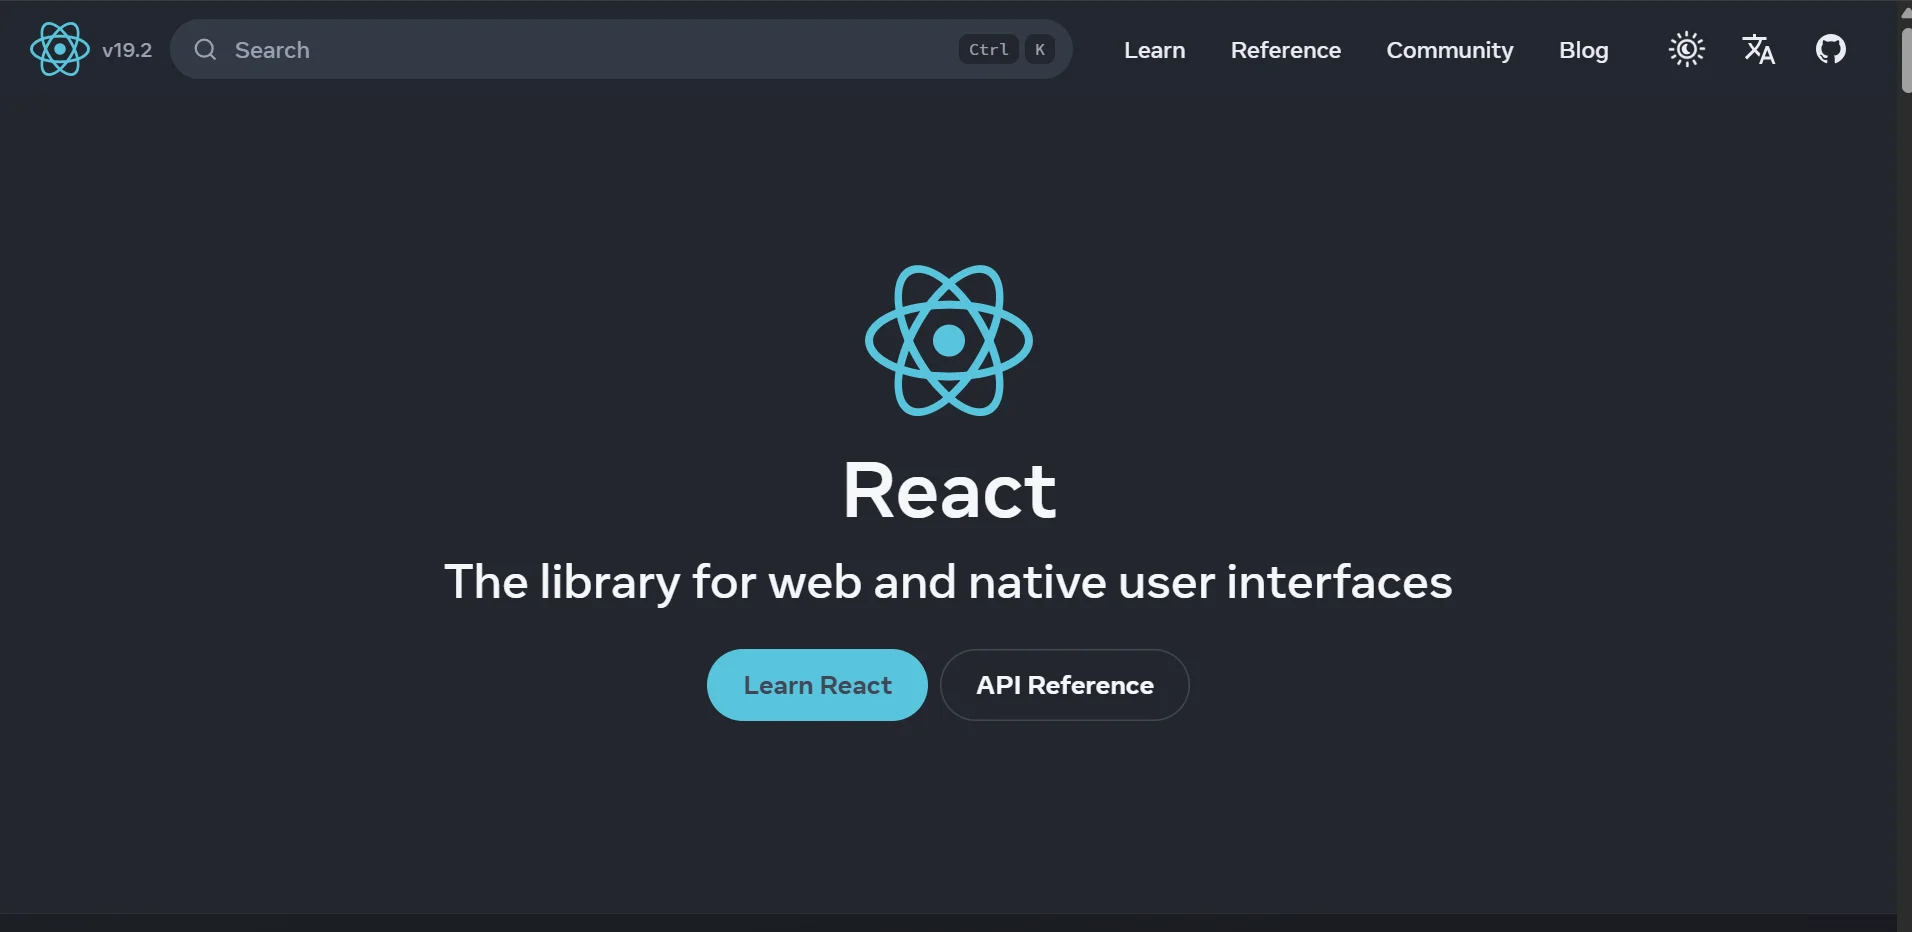Toggle light theme with the sun icon
Screen dimensions: 1912x932
point(1687,49)
